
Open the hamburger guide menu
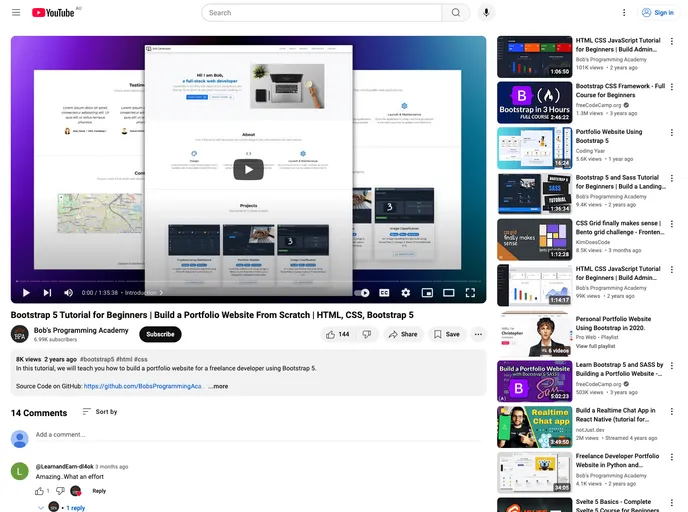[16, 13]
